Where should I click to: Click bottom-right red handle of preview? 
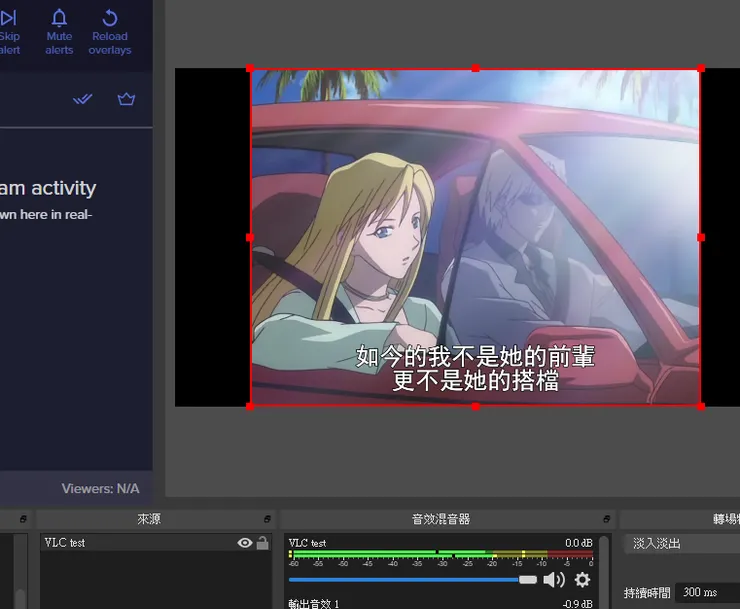pos(701,406)
